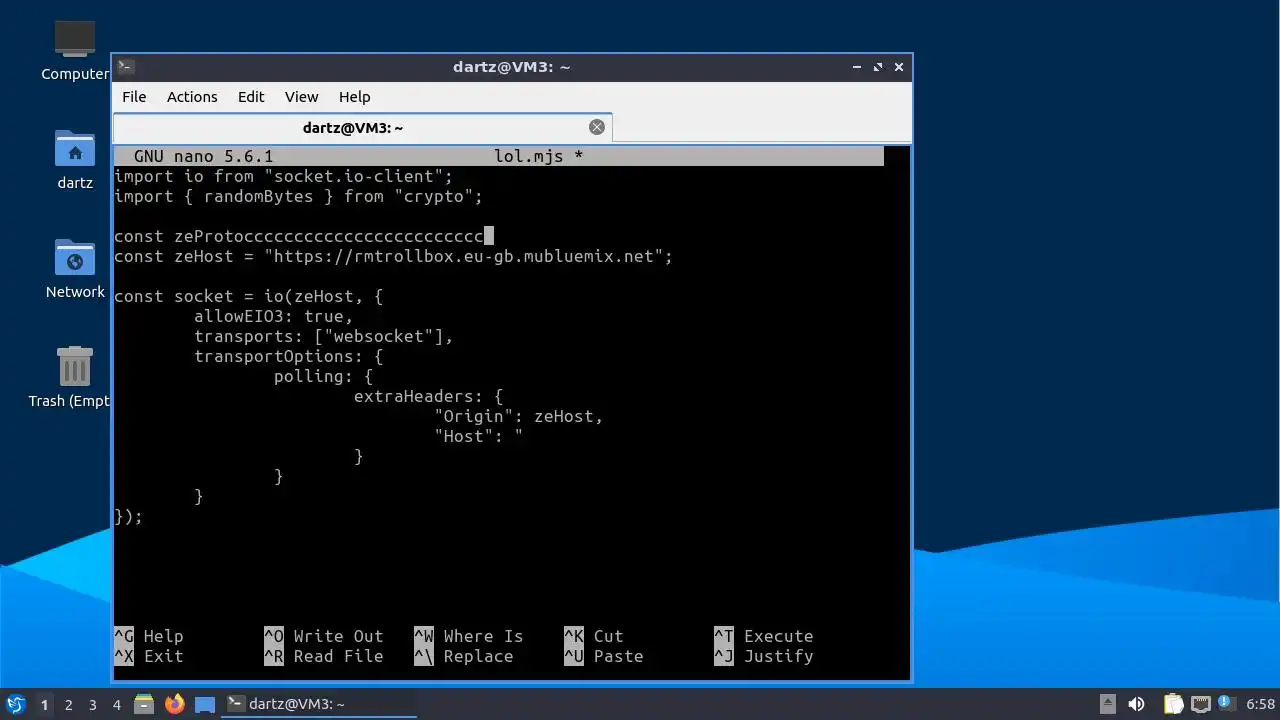This screenshot has width=1280, height=720.
Task: Switch to virtual desktop 2
Action: [x=68, y=705]
